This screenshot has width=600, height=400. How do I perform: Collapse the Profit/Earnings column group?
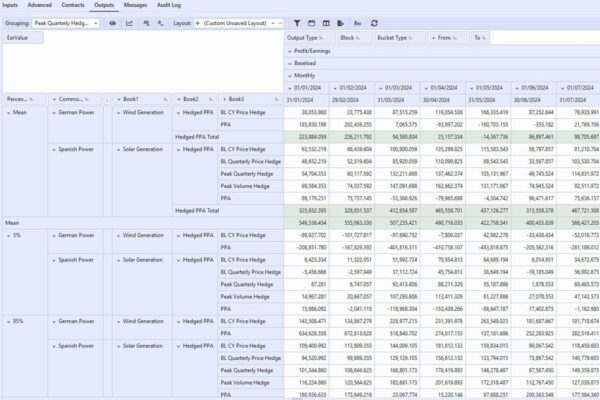tap(290, 51)
